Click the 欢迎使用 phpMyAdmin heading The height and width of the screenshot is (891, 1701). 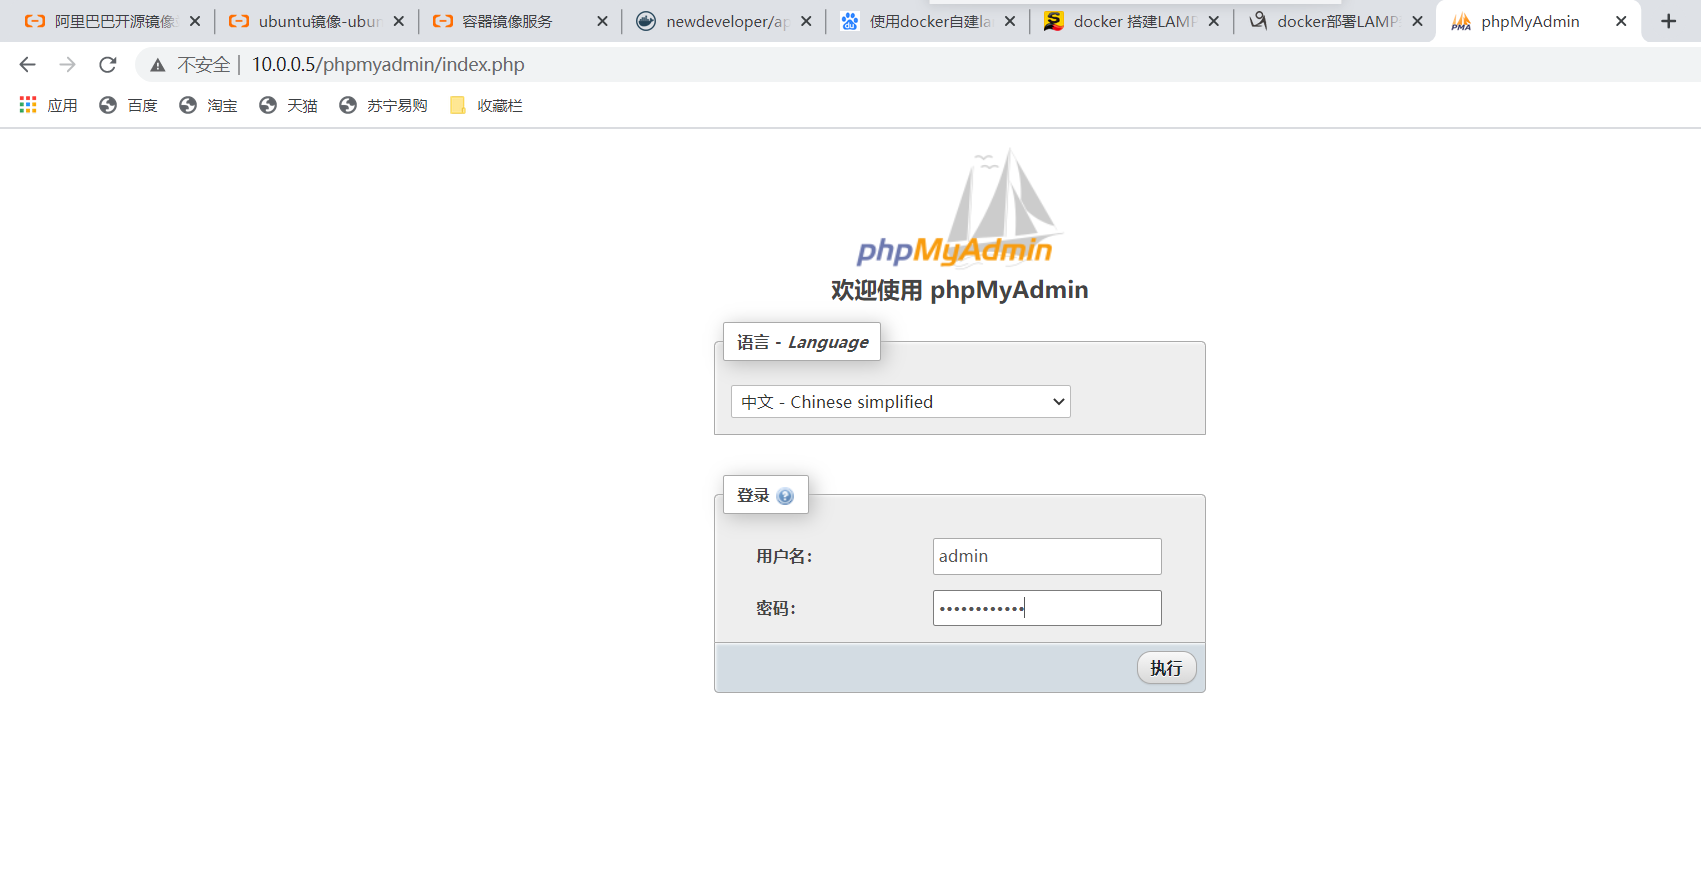960,290
